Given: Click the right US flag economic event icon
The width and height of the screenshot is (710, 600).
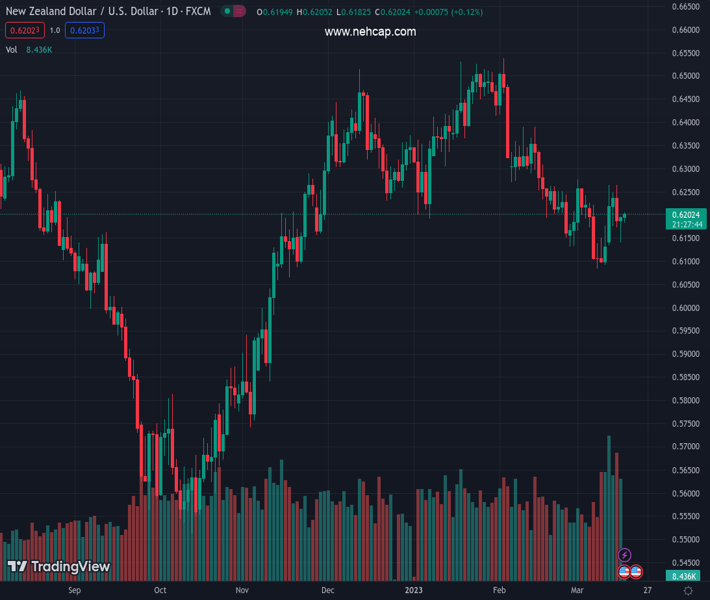Looking at the screenshot, I should [x=636, y=571].
